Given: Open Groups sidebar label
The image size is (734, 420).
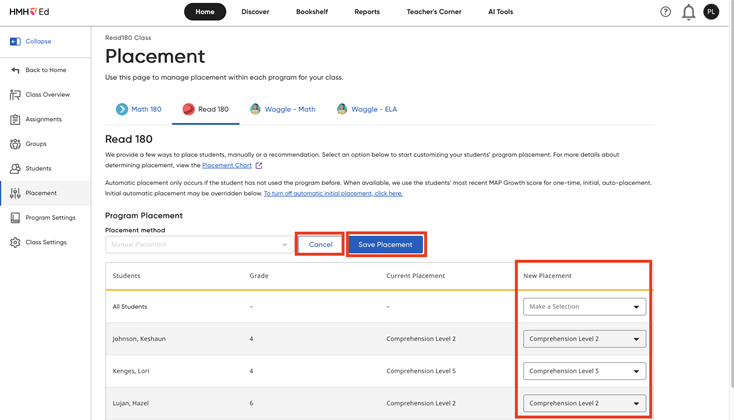Looking at the screenshot, I should pos(36,144).
